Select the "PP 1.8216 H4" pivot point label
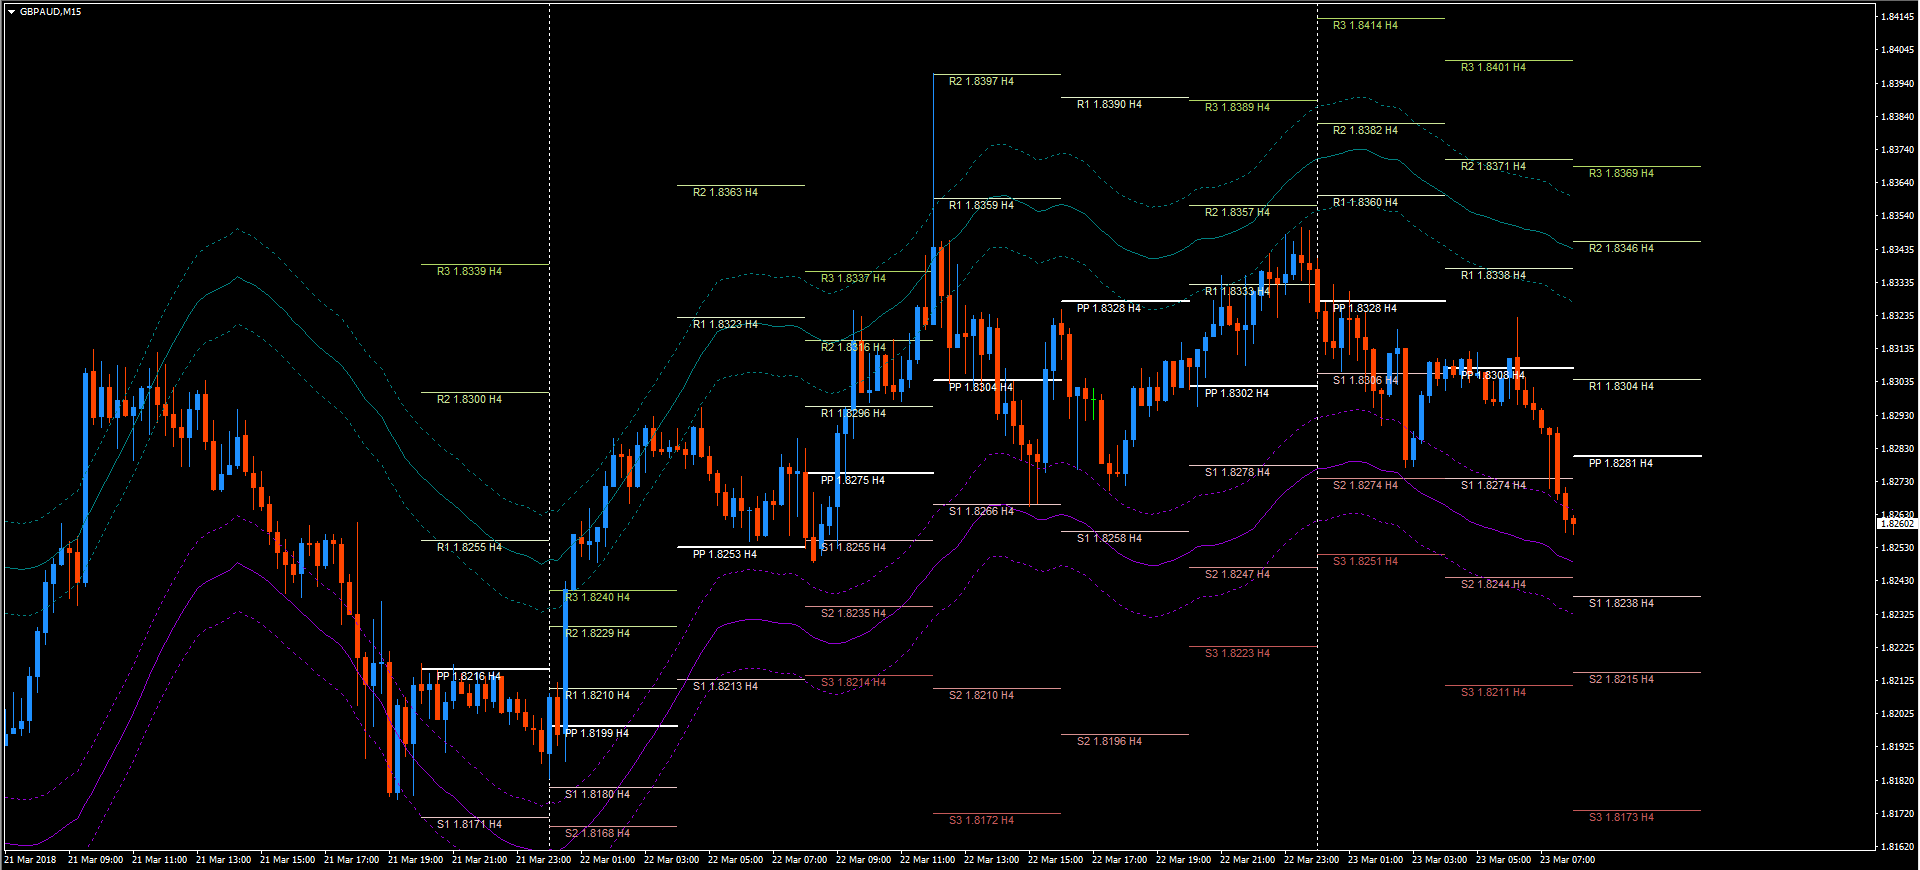Screen dimensions: 1920x870 pyautogui.click(x=468, y=677)
